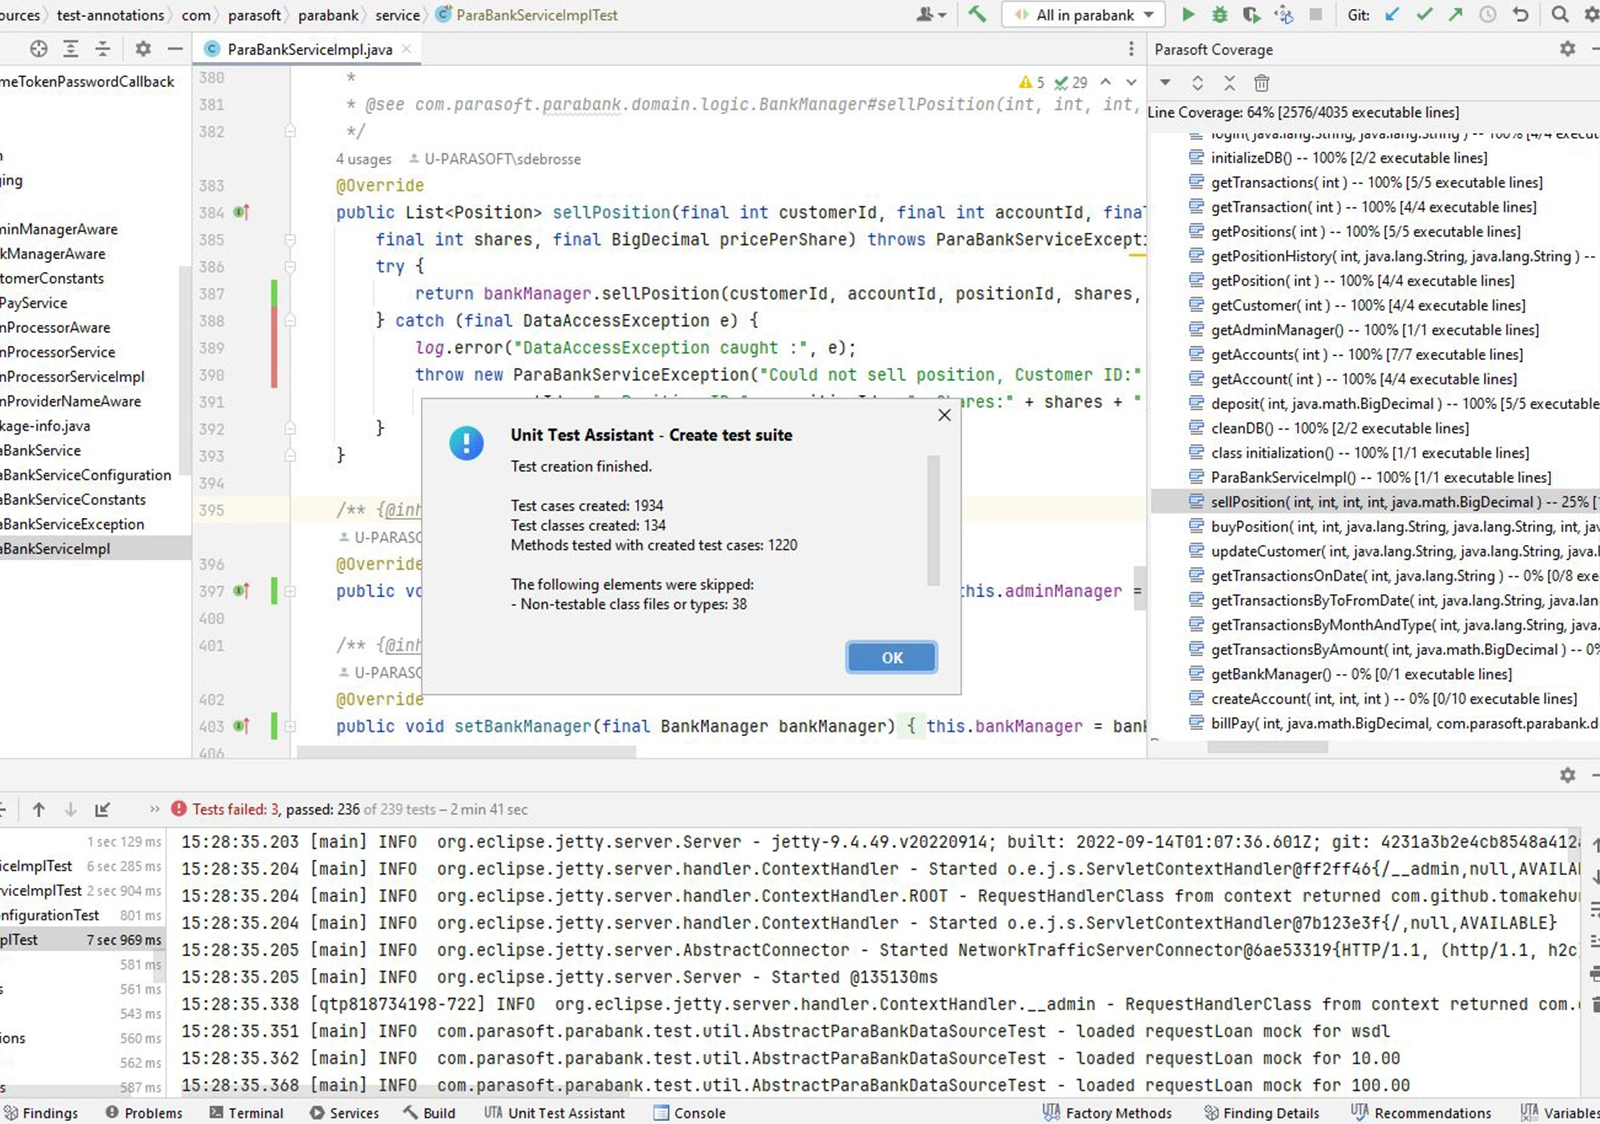Open the 'All in parabank' run configuration dropdown

point(1083,15)
